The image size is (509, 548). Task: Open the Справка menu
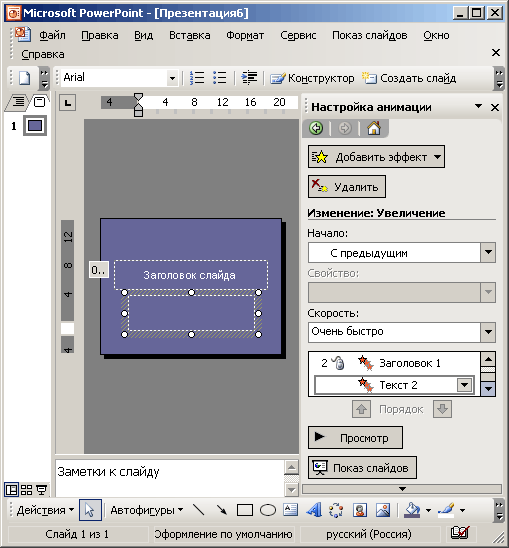[x=43, y=55]
